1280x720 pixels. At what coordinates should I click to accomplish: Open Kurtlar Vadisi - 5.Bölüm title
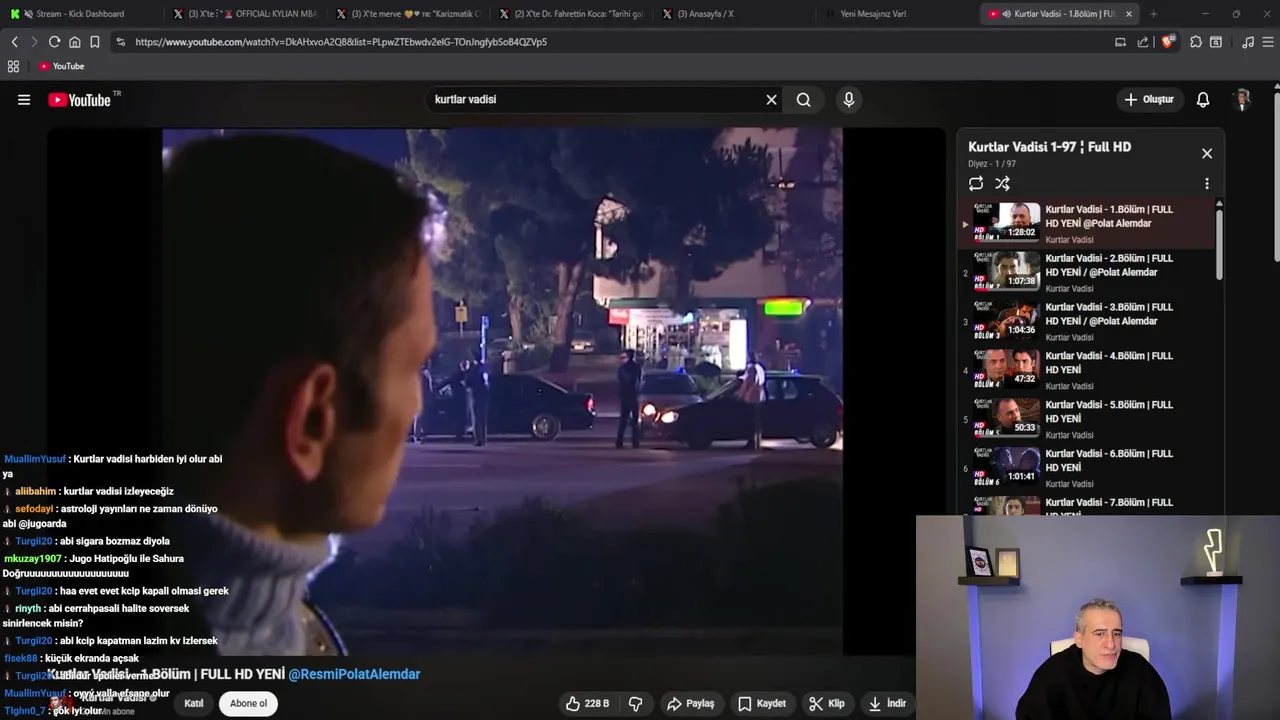tap(1109, 412)
